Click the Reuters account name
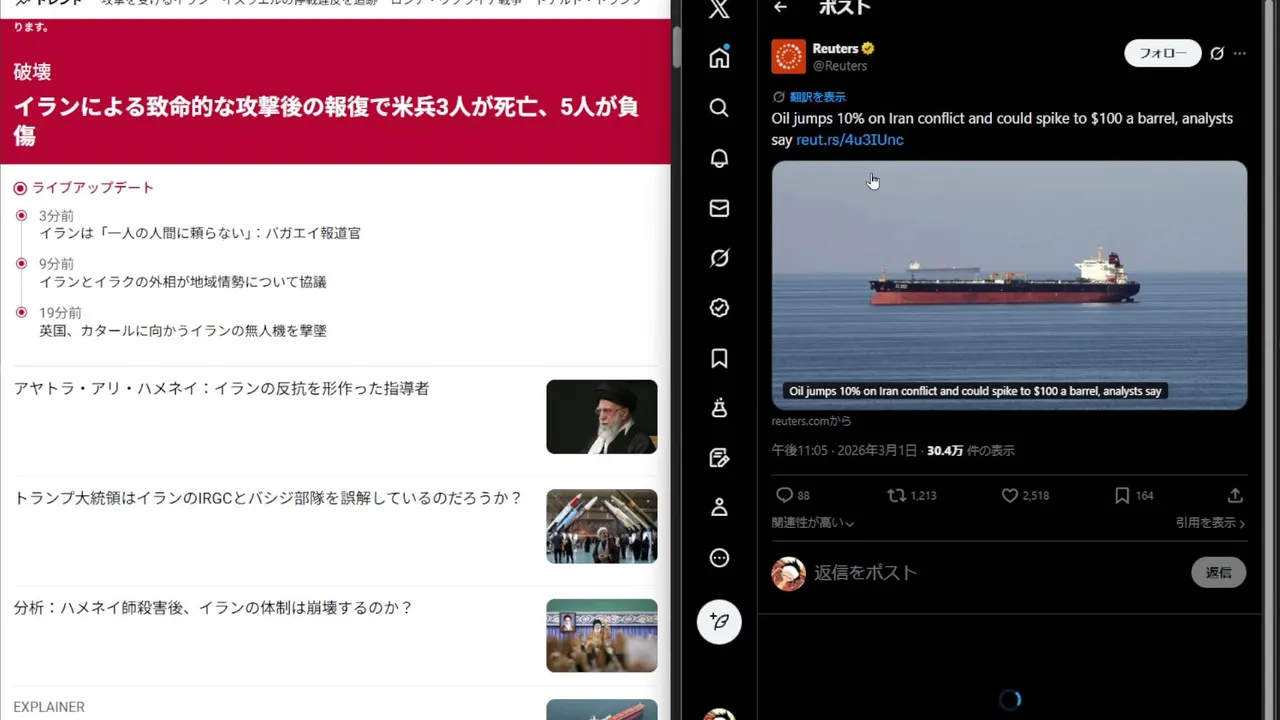 836,48
